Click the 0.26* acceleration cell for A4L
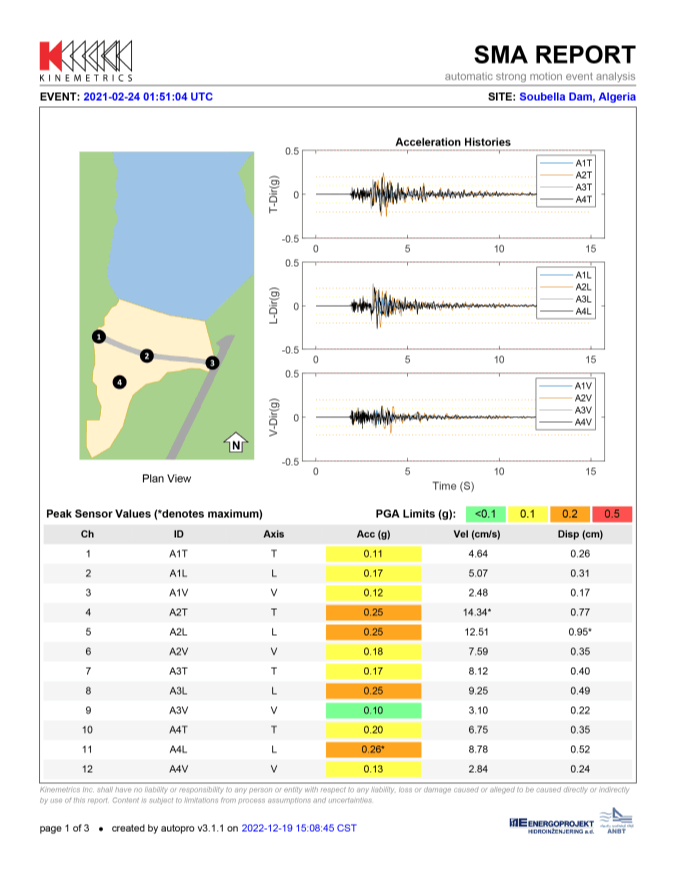The height and width of the screenshot is (875, 675). 374,749
